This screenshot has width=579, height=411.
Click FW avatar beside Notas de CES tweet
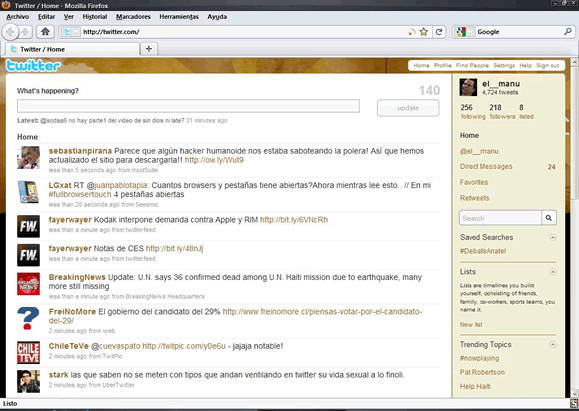click(x=28, y=255)
